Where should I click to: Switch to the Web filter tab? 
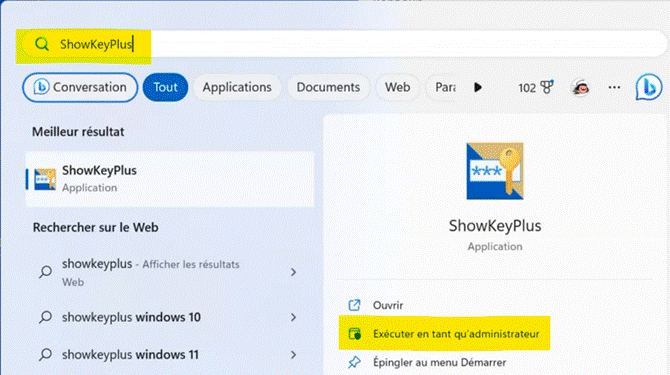click(x=397, y=88)
